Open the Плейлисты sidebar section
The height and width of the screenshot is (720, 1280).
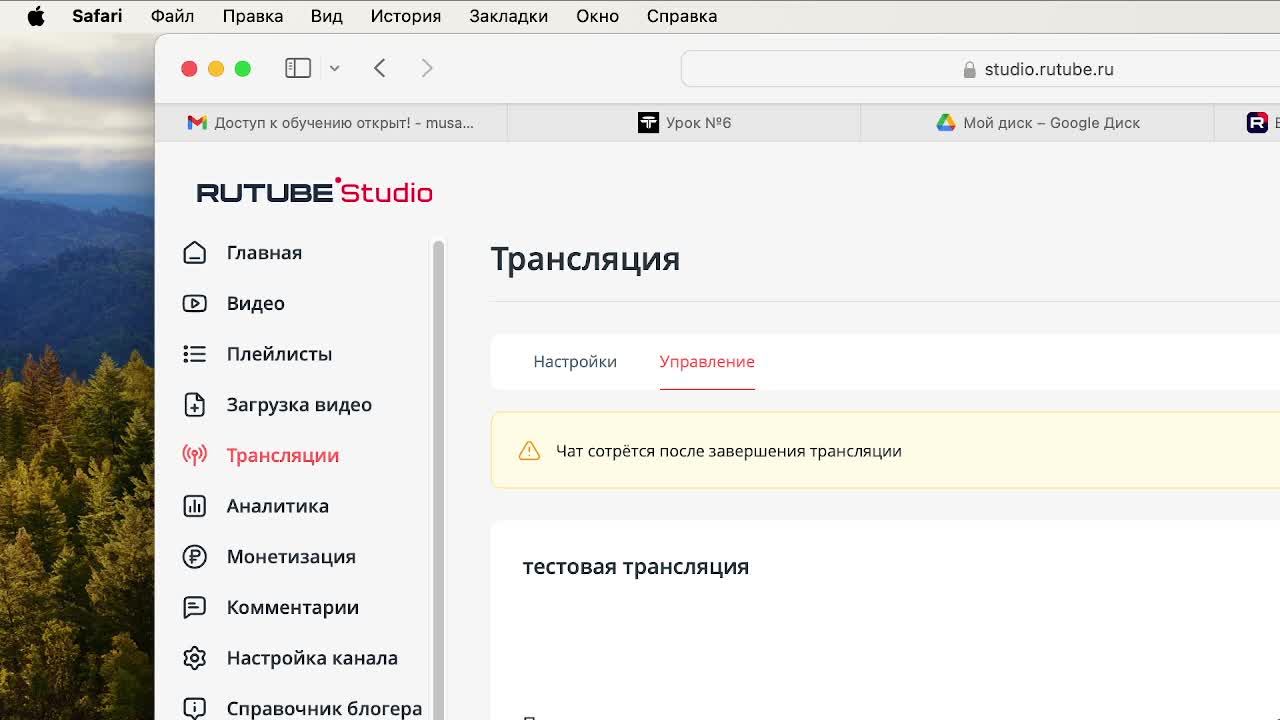[279, 354]
